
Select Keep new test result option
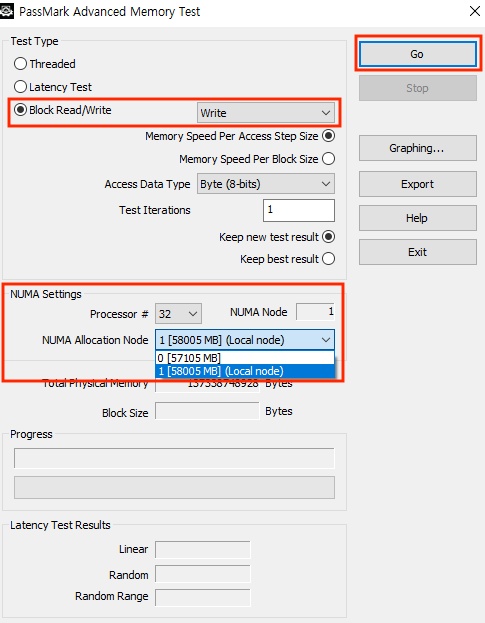[328, 237]
